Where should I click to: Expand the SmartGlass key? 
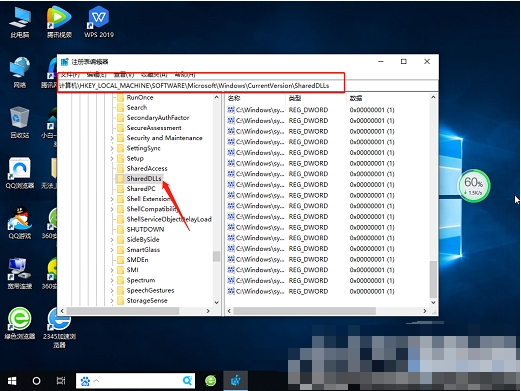(x=112, y=250)
